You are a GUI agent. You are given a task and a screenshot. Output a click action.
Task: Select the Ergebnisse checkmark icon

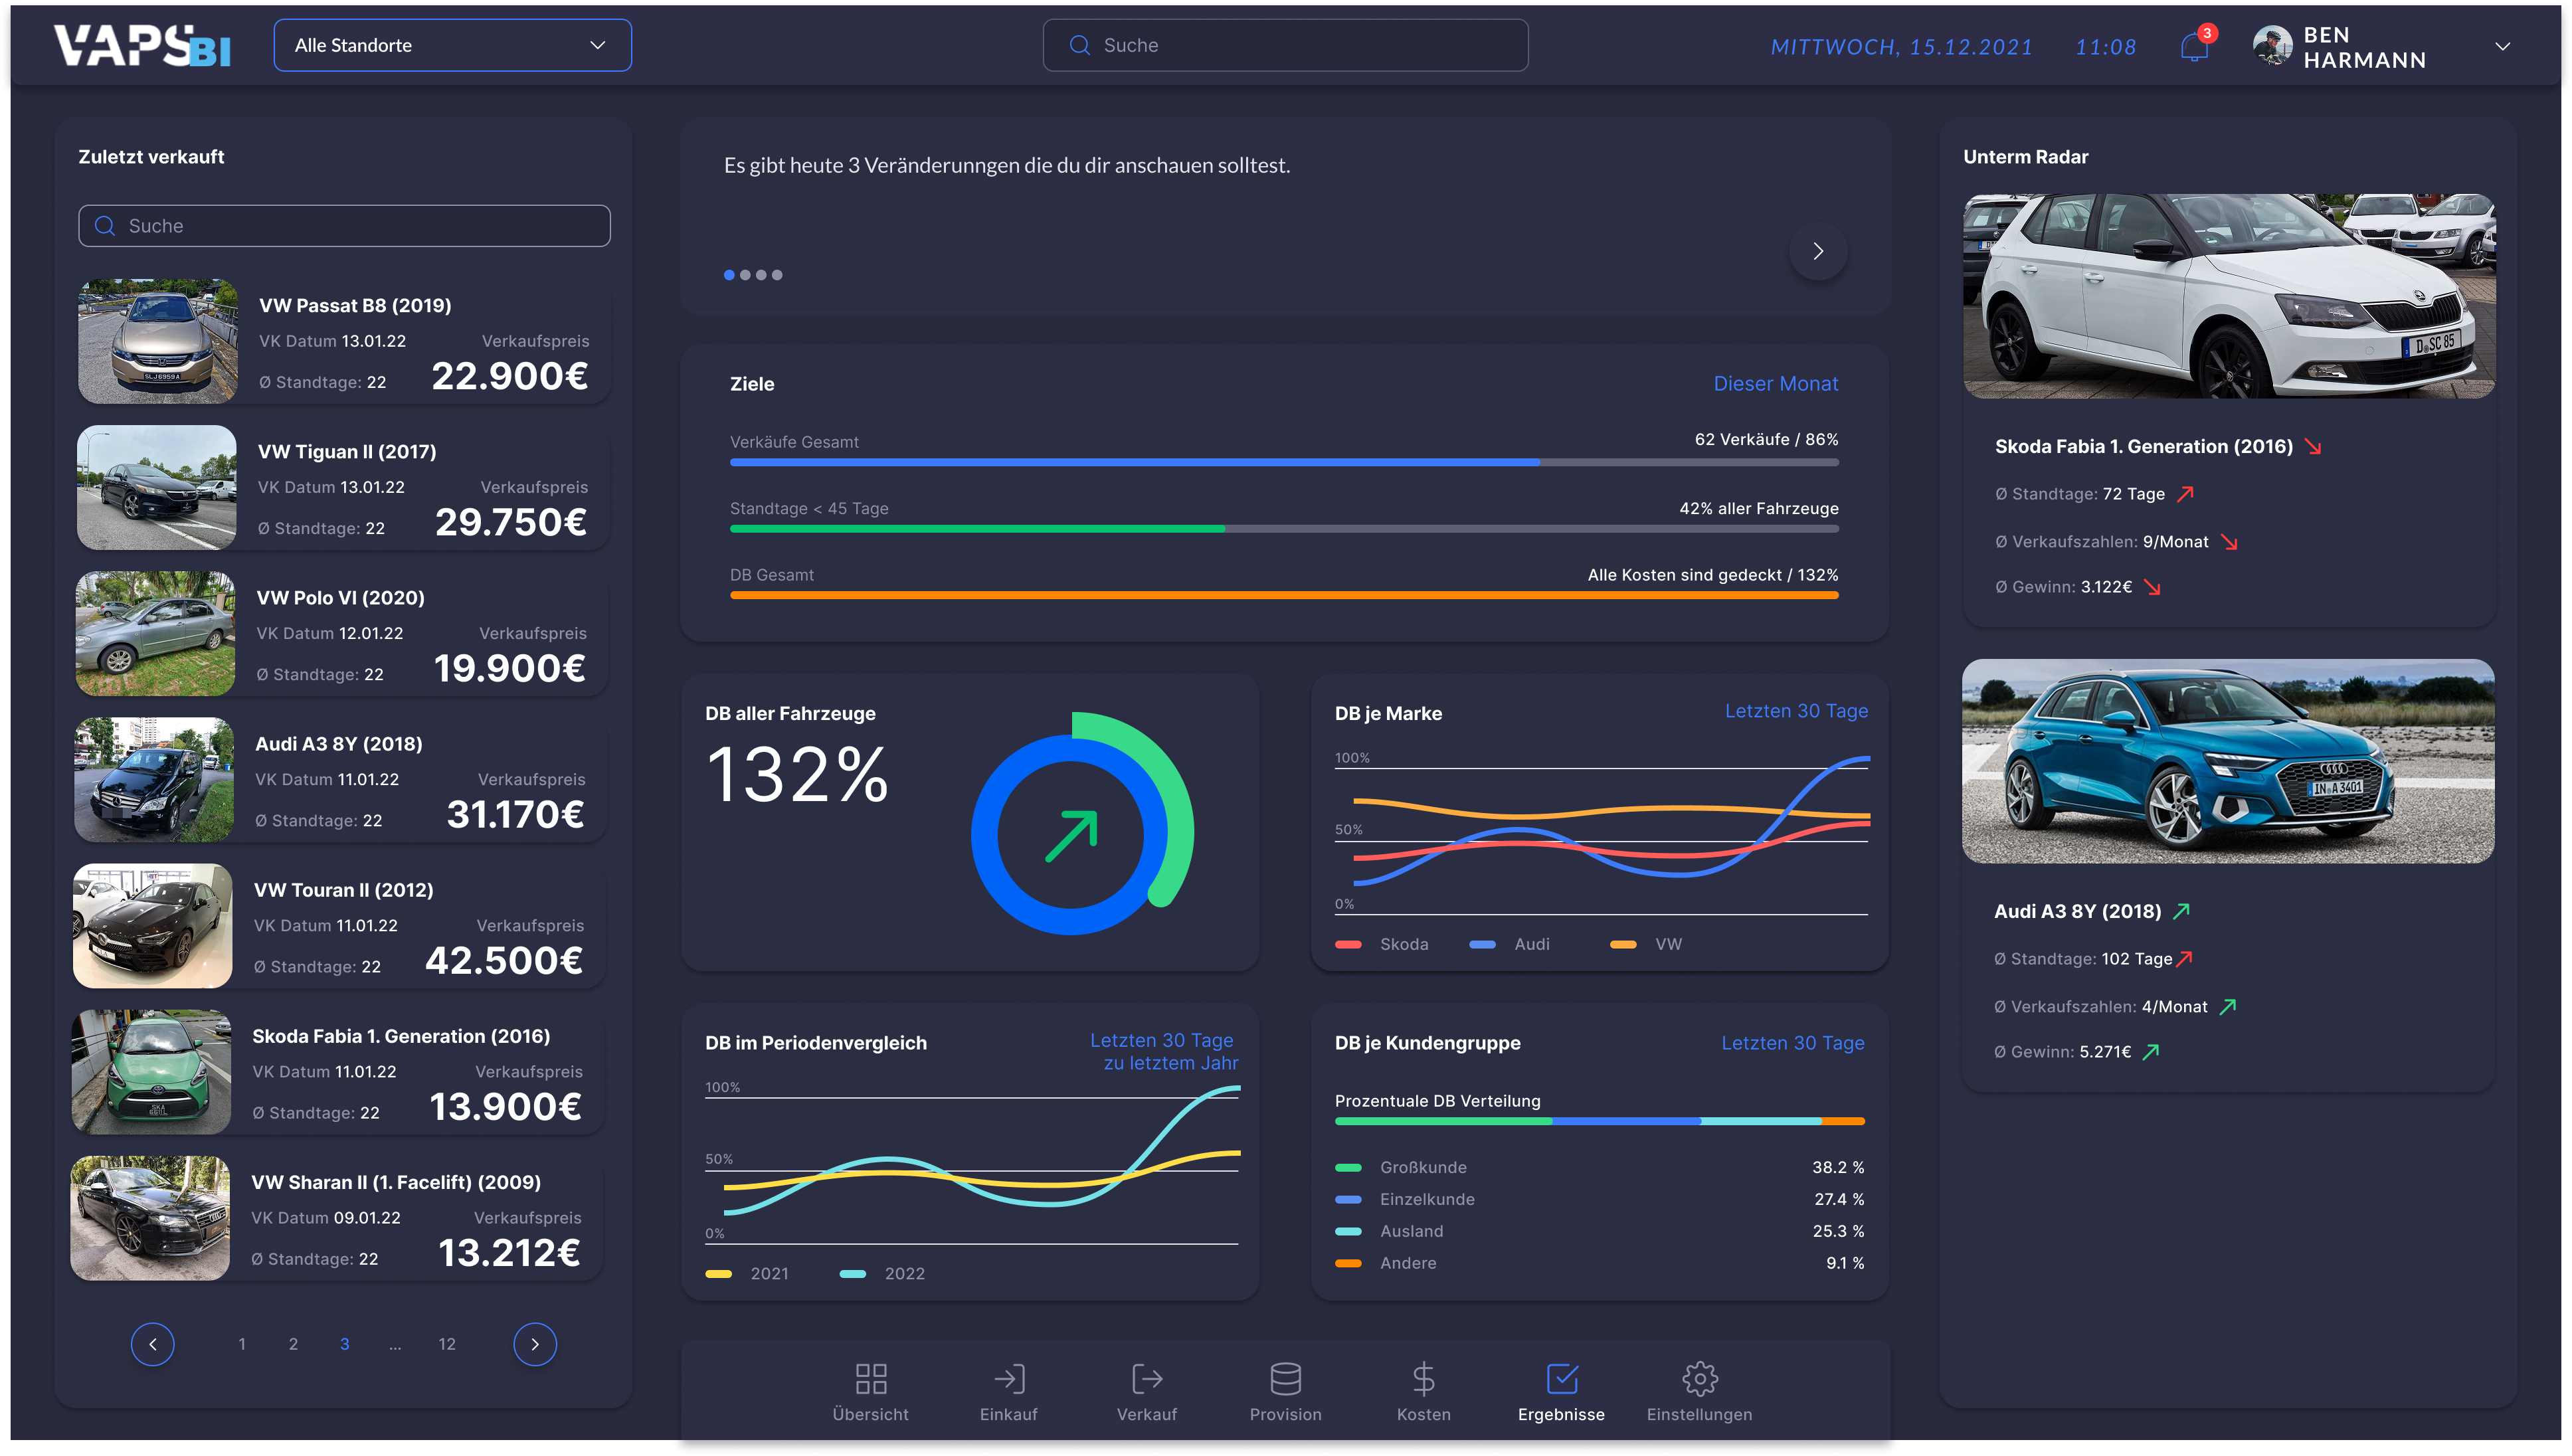(x=1561, y=1378)
